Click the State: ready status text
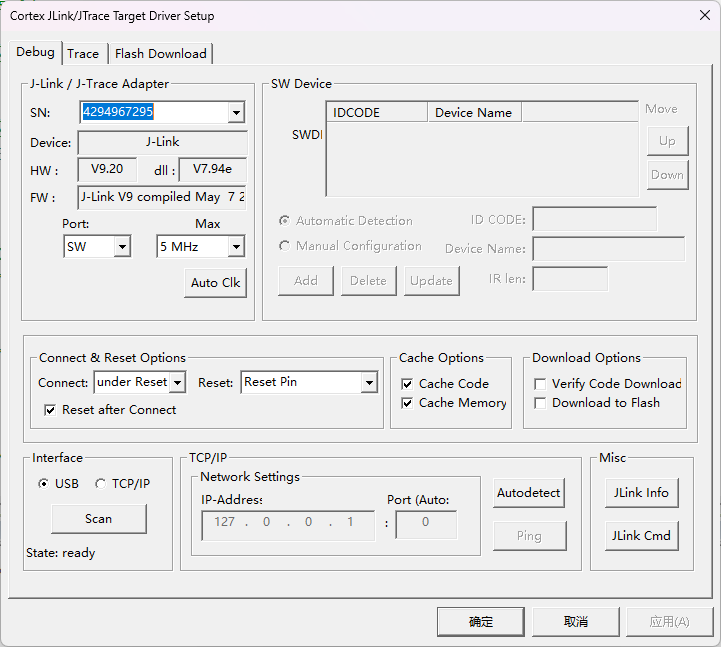 click(61, 553)
